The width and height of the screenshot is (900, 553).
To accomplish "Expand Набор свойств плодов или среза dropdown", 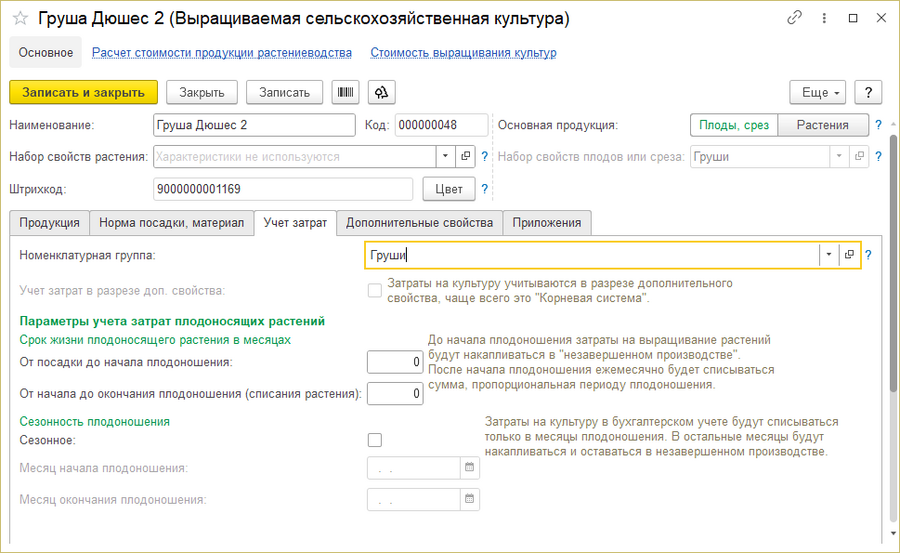I will tap(839, 156).
